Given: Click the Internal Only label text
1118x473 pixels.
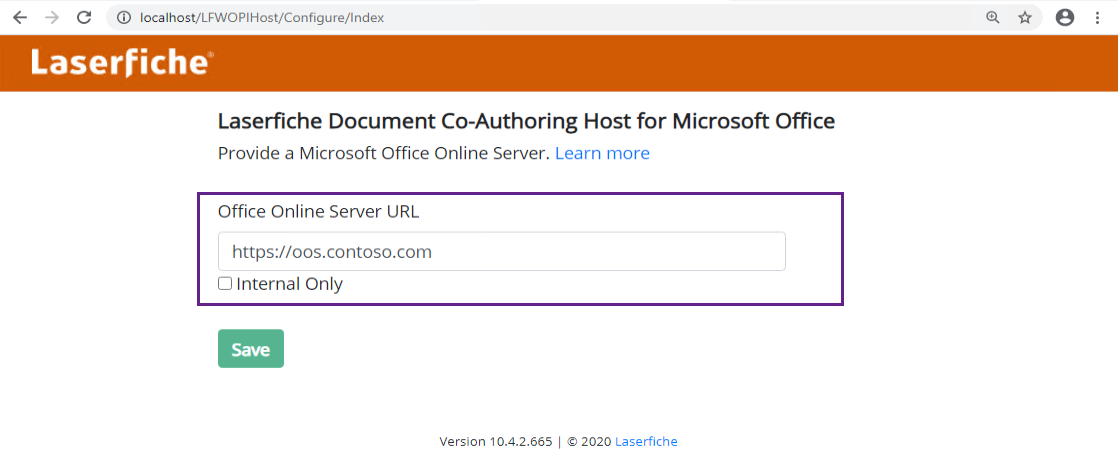Looking at the screenshot, I should click(x=289, y=284).
